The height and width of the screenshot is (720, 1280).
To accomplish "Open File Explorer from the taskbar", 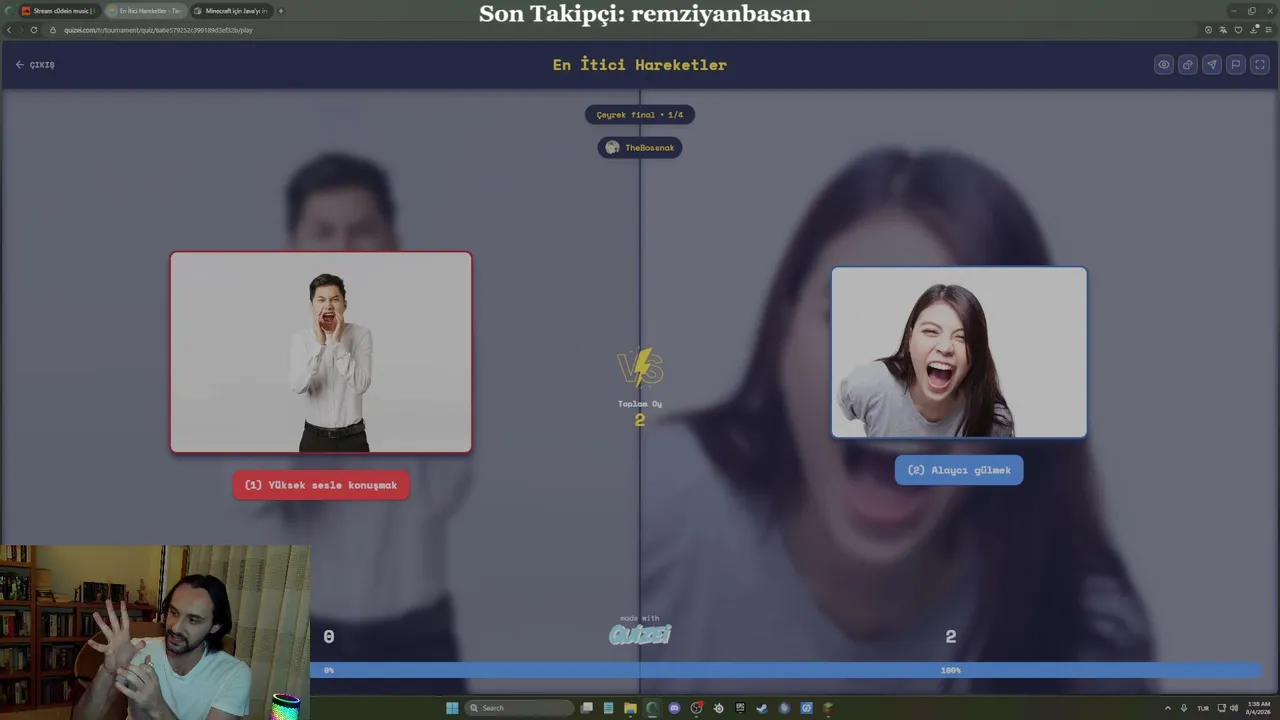I will (630, 708).
